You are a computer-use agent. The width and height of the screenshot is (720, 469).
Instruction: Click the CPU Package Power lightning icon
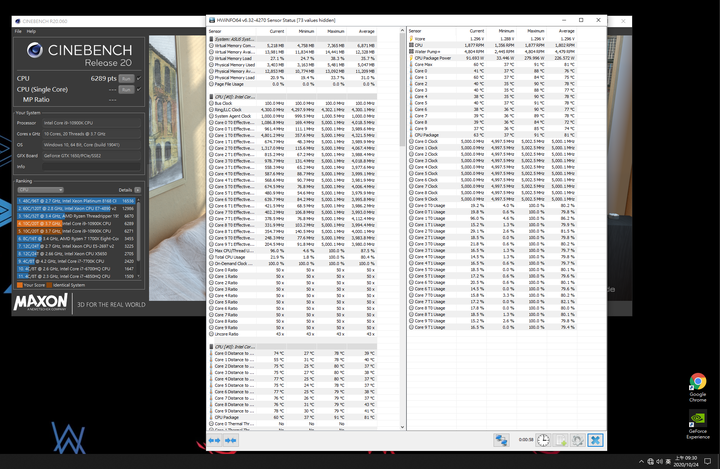pos(411,58)
